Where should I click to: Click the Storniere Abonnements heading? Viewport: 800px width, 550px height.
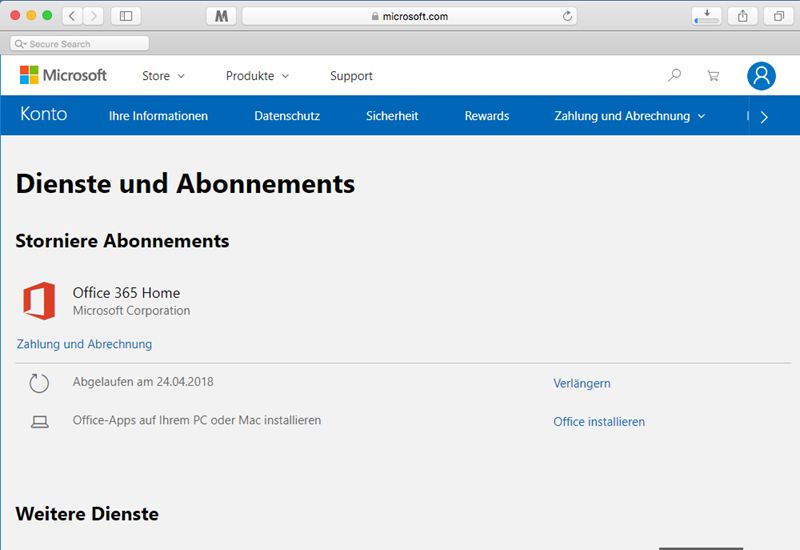122,241
